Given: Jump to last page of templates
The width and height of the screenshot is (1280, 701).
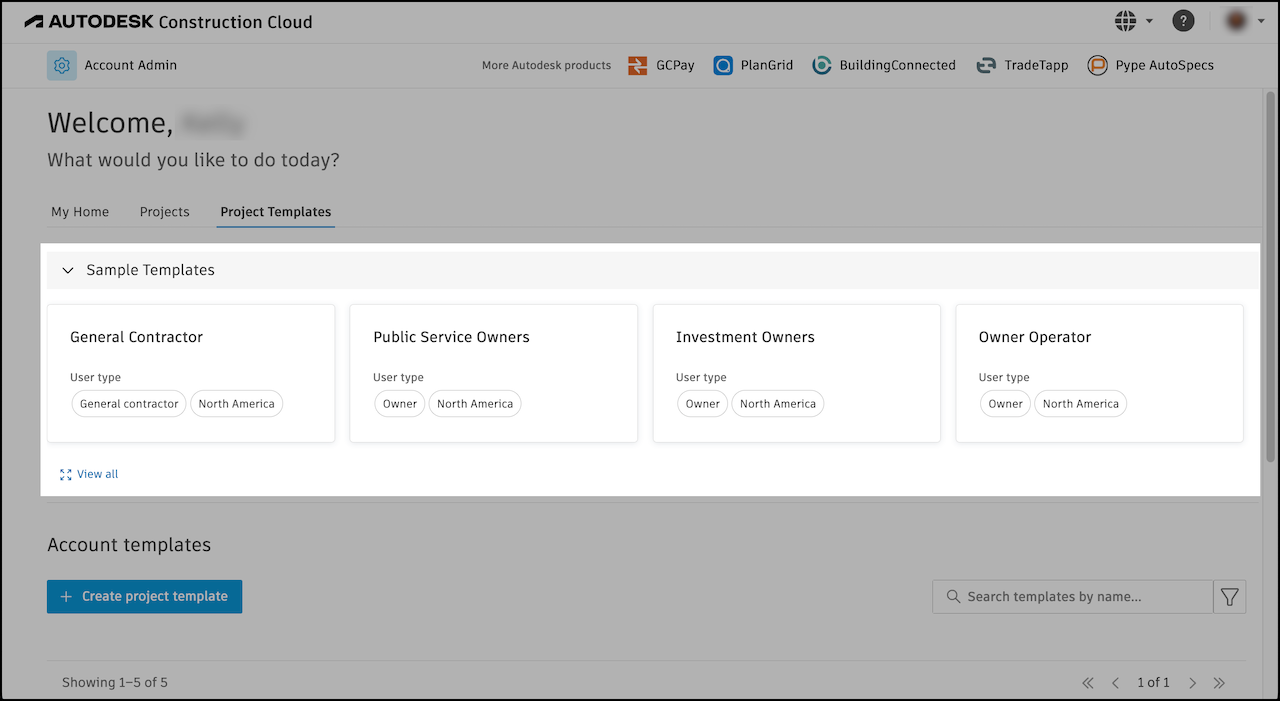Looking at the screenshot, I should (x=1219, y=683).
